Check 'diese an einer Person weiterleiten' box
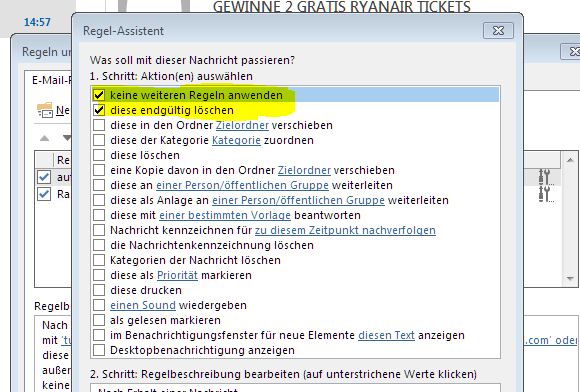The width and height of the screenshot is (580, 392). pos(99,185)
